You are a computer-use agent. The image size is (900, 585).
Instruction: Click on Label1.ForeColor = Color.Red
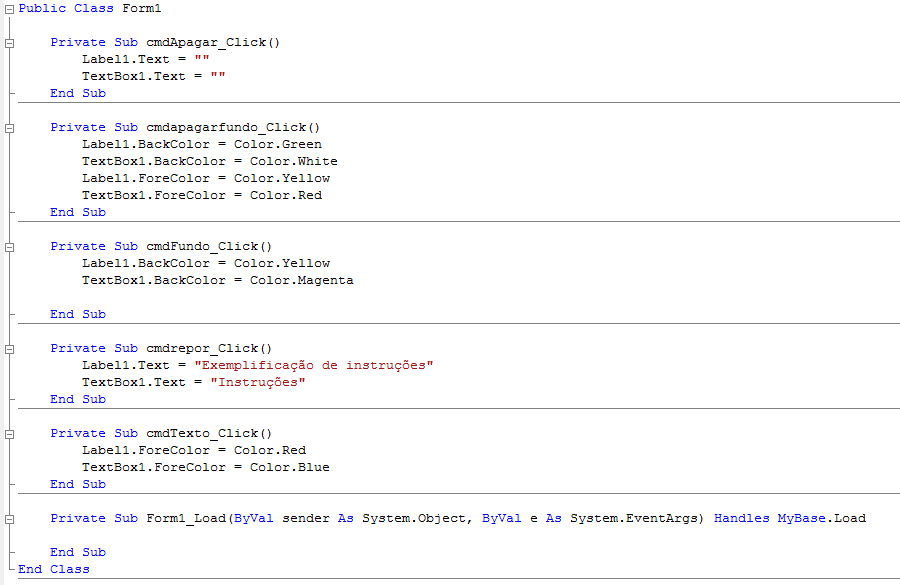pos(194,450)
